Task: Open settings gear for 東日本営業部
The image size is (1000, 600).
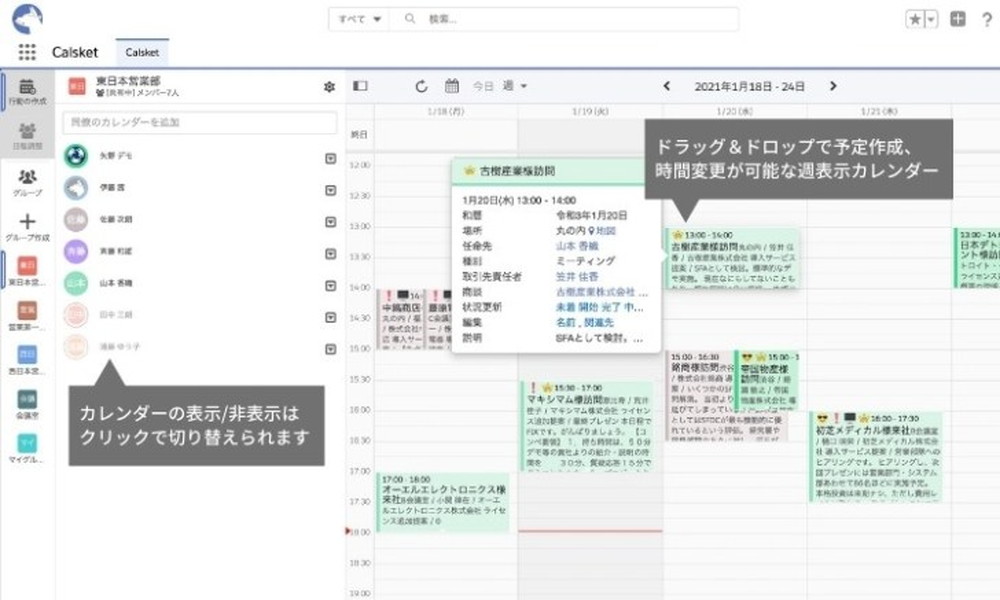Action: point(329,87)
